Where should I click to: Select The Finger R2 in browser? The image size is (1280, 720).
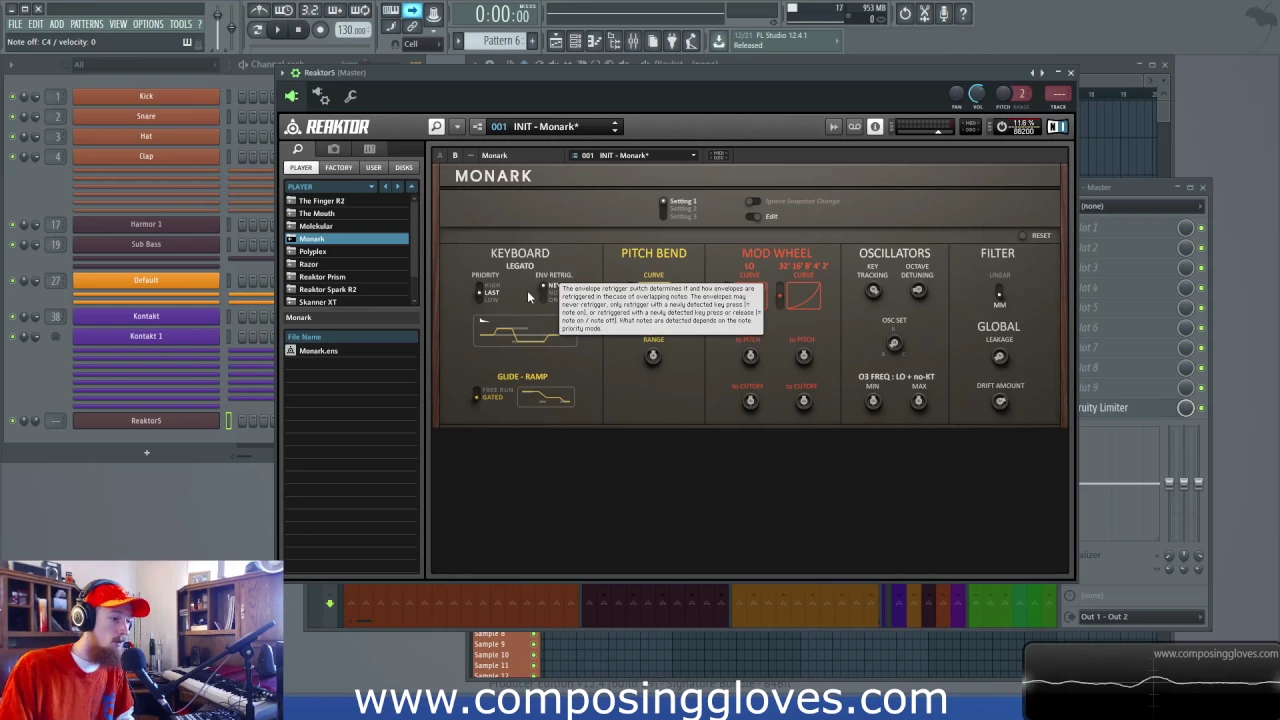(x=347, y=201)
